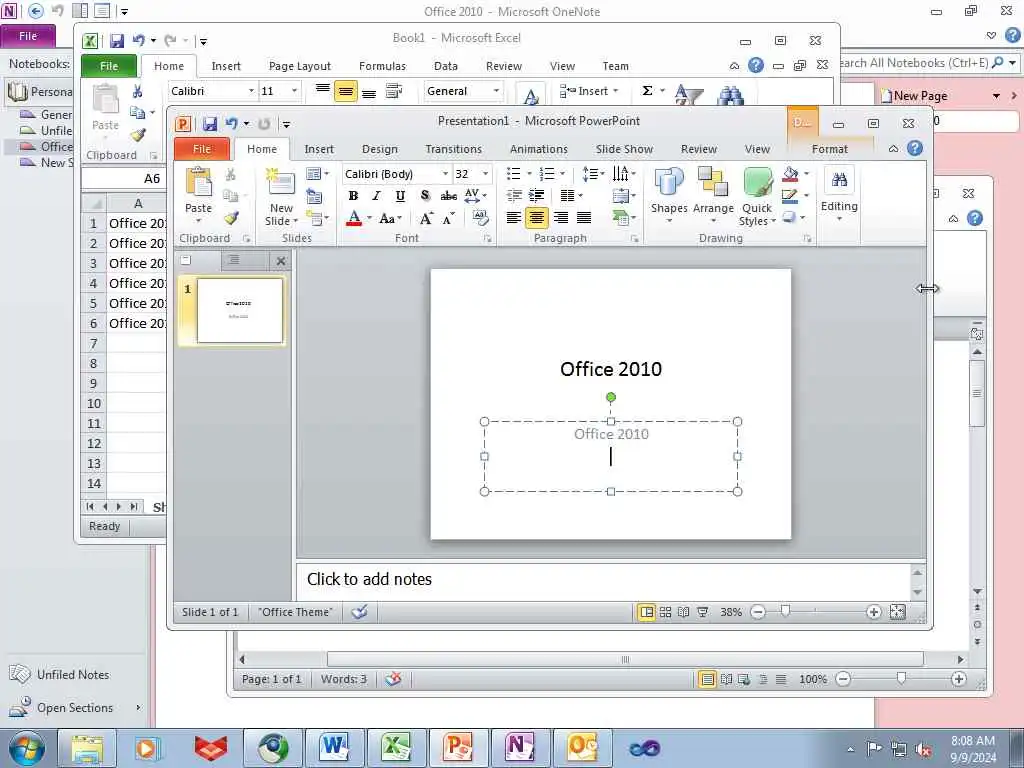Toggle text Shadow in PowerPoint
This screenshot has height=768, width=1024.
(424, 196)
